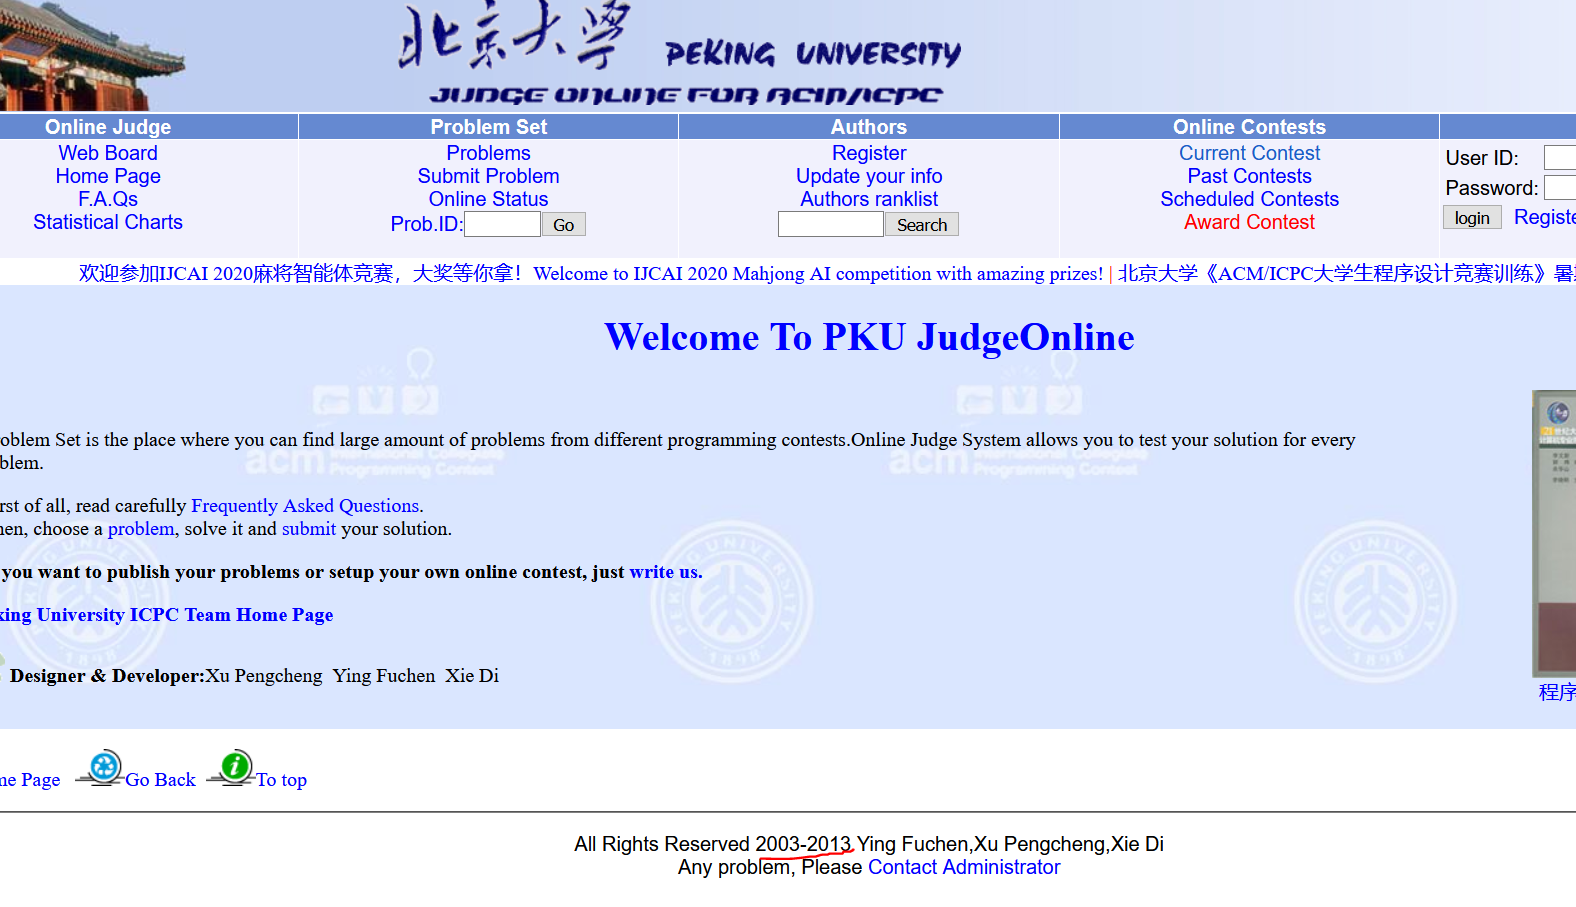Click the Problem Set column header

tap(488, 127)
